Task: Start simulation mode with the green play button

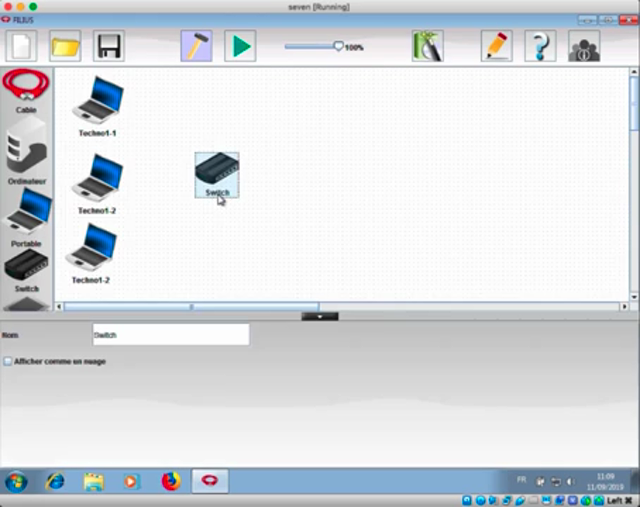Action: pyautogui.click(x=240, y=46)
